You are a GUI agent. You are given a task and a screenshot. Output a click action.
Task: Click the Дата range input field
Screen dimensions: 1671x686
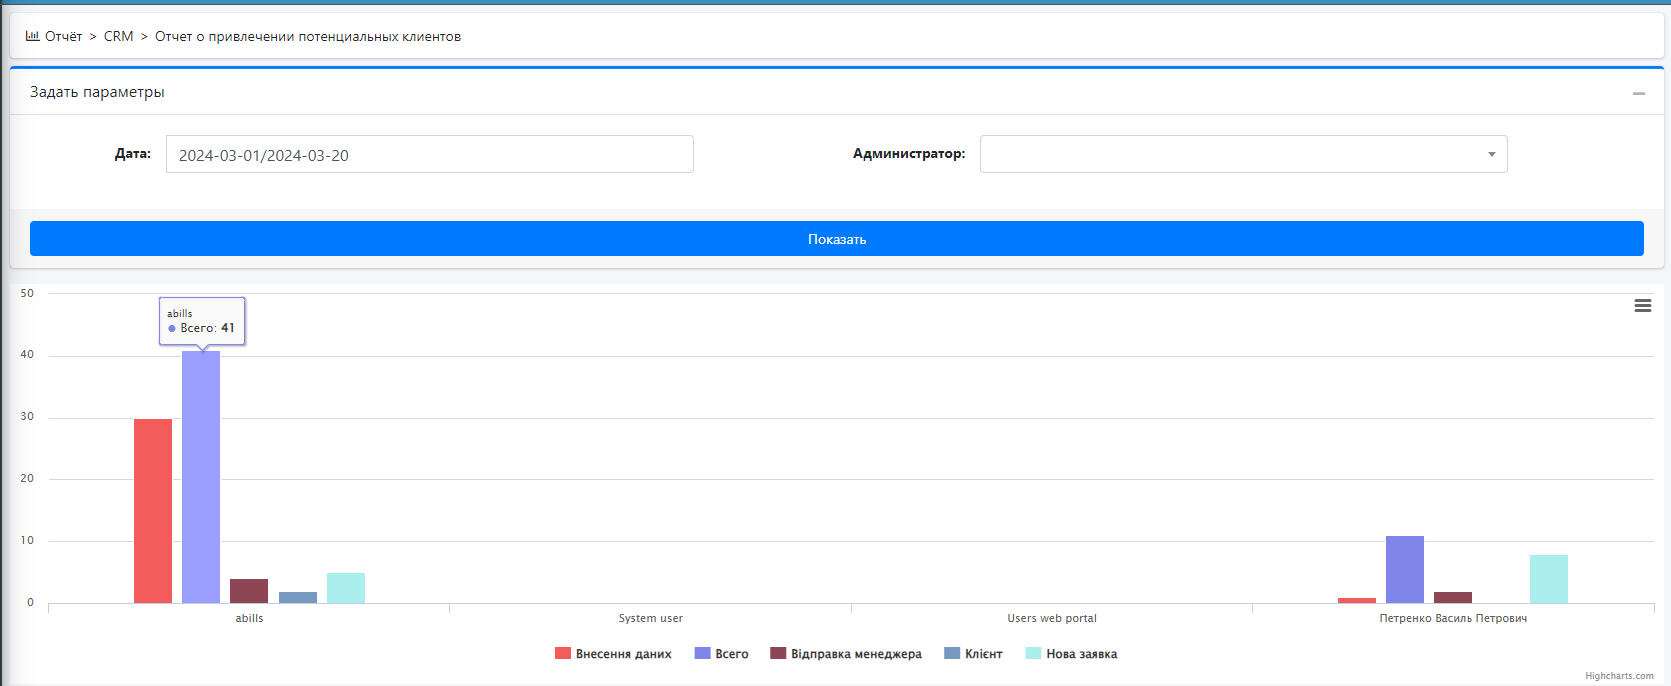click(x=429, y=154)
